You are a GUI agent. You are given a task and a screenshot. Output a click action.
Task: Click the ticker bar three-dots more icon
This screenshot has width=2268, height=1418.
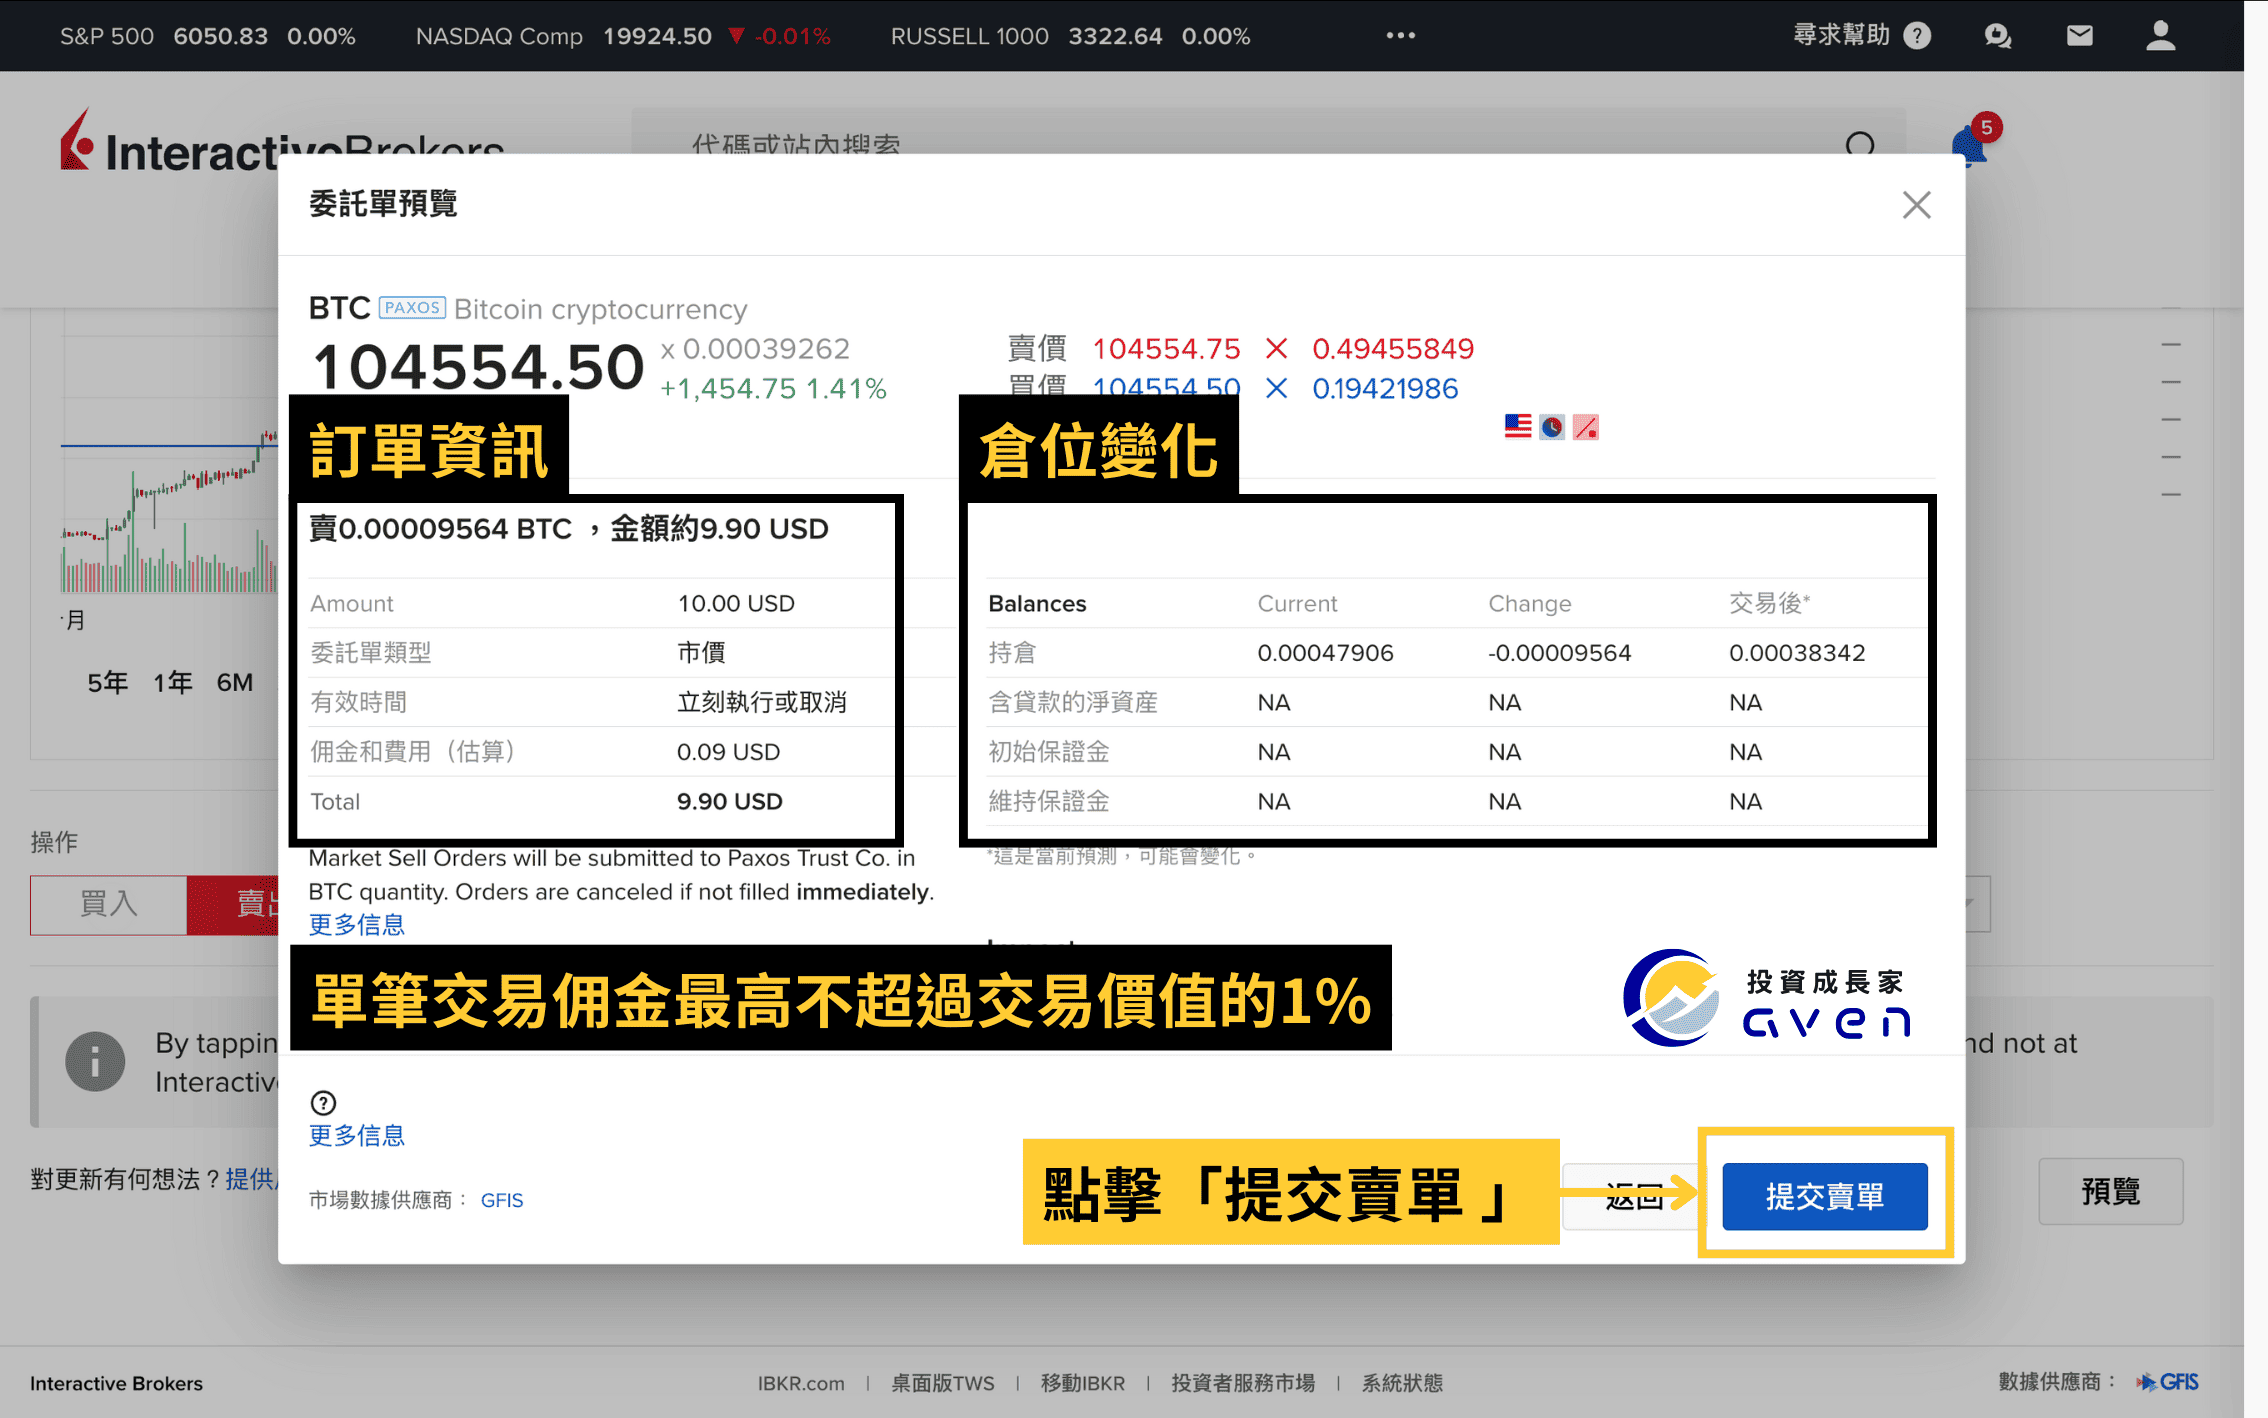point(1400,36)
